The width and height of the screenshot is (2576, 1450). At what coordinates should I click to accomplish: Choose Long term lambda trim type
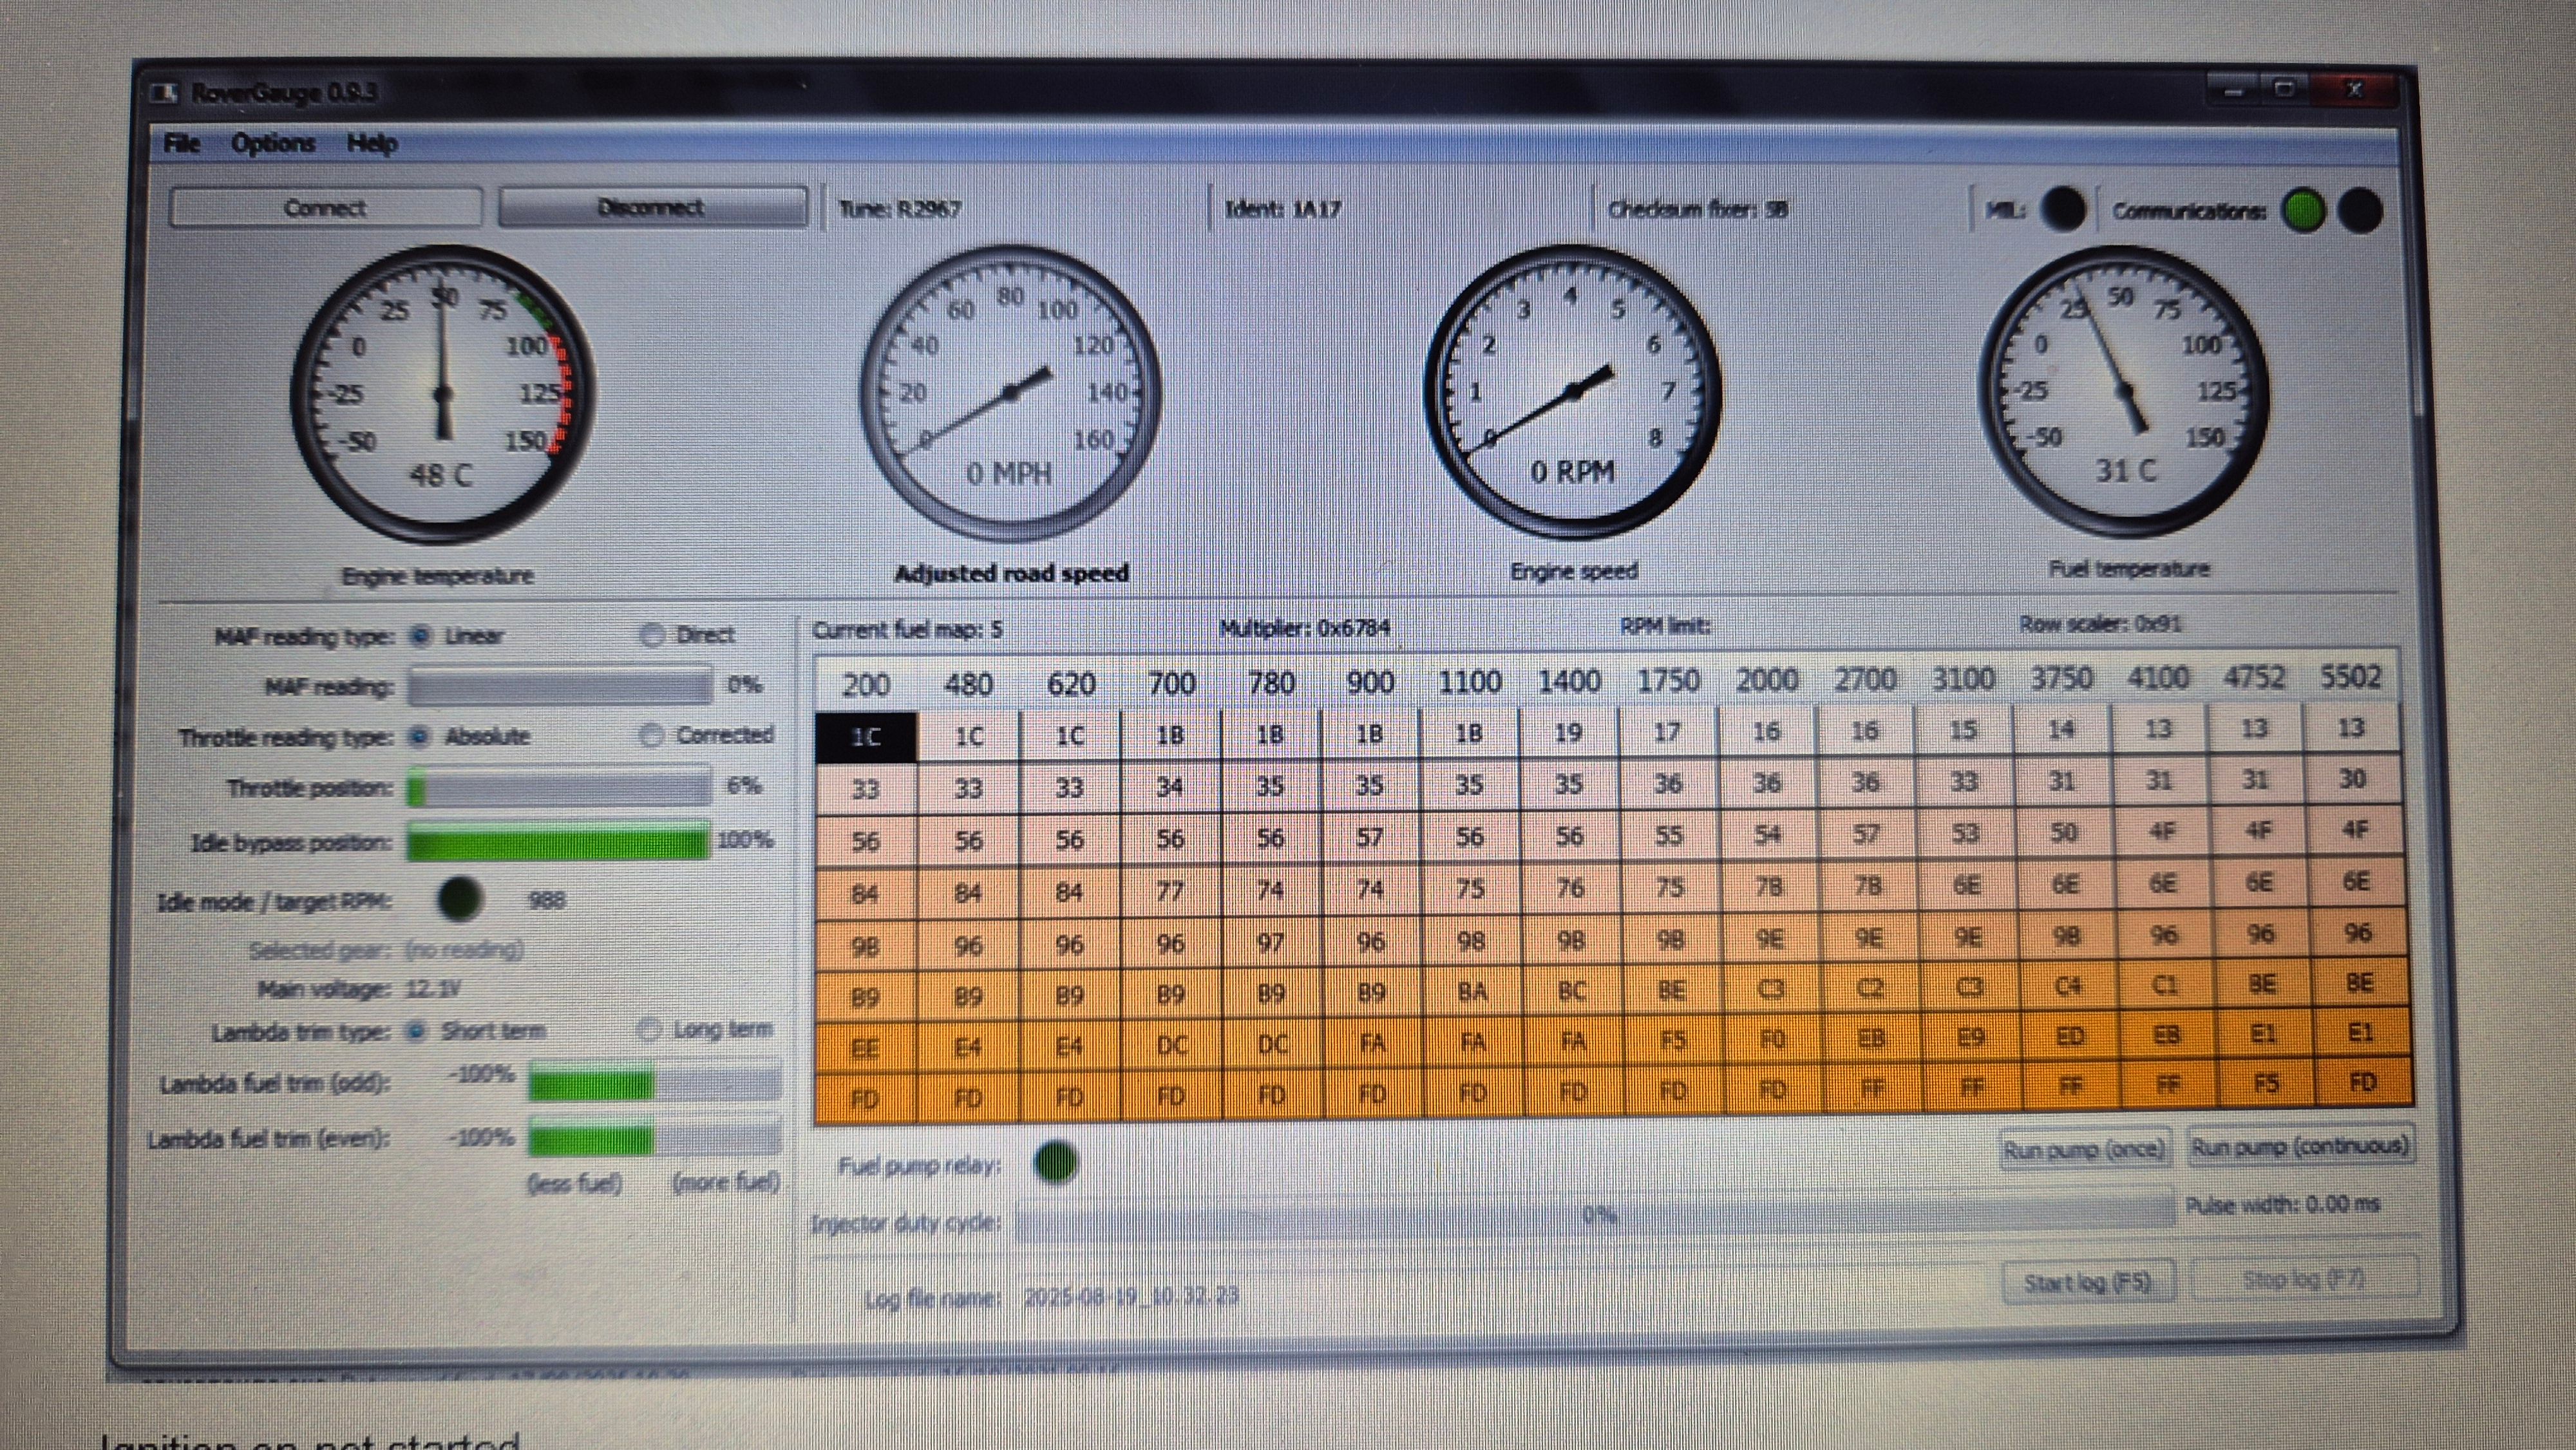(650, 1029)
